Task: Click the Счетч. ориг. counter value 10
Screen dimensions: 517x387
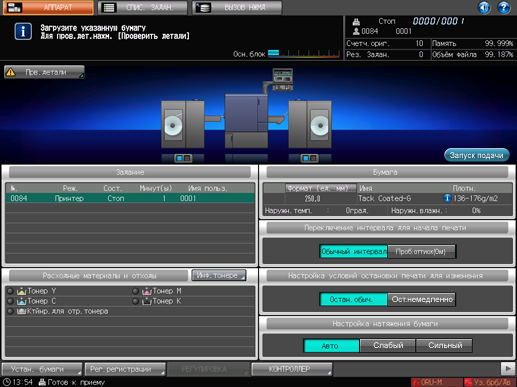Action: [419, 43]
